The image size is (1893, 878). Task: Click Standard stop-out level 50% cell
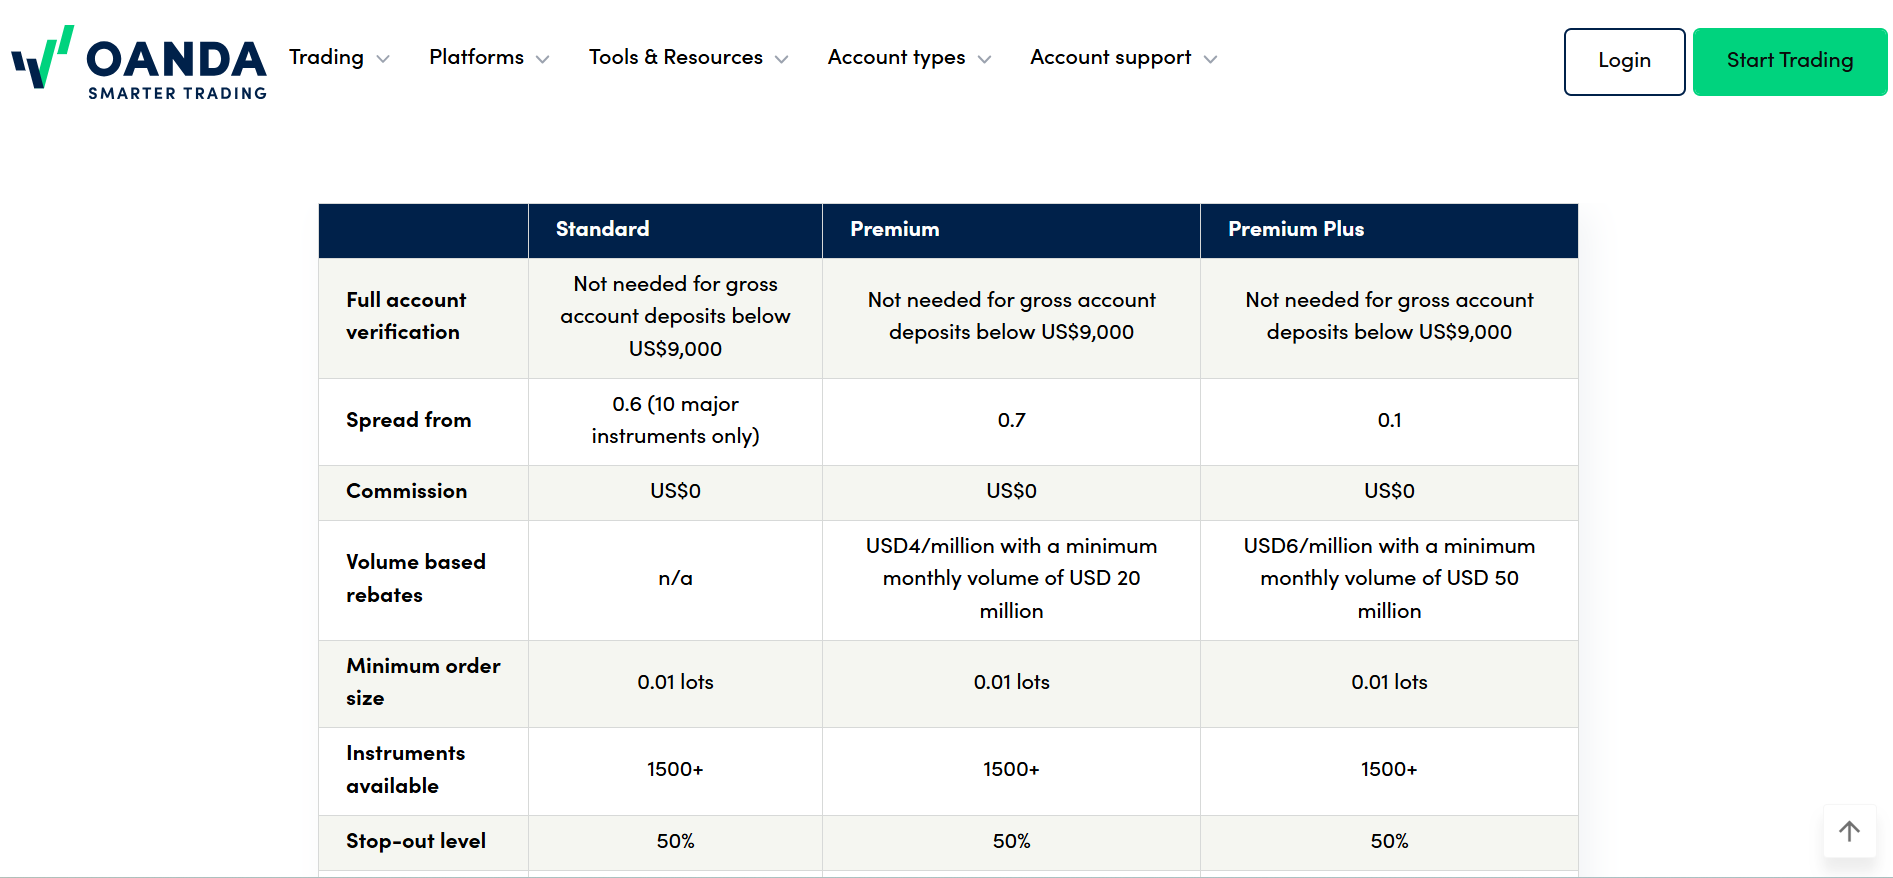(675, 841)
